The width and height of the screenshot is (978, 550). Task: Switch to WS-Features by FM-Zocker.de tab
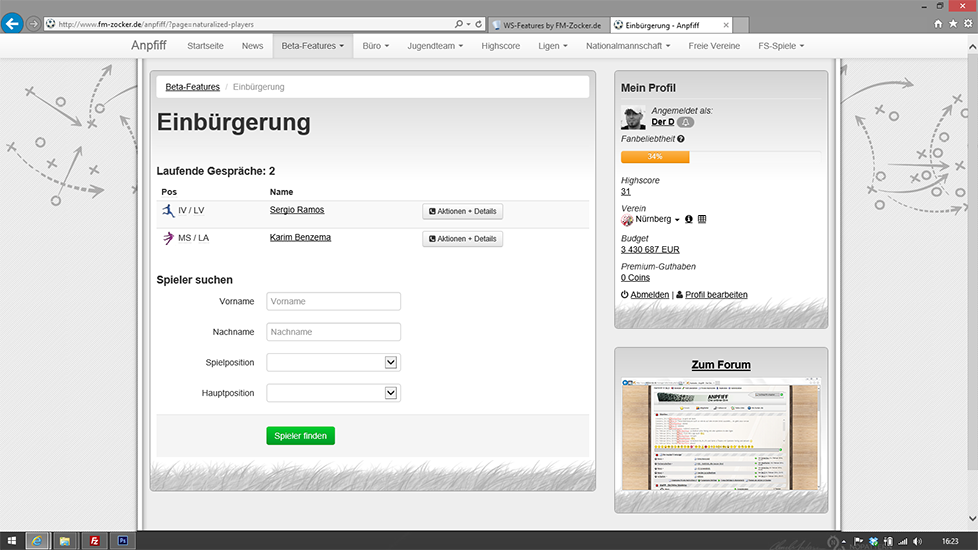click(x=550, y=23)
